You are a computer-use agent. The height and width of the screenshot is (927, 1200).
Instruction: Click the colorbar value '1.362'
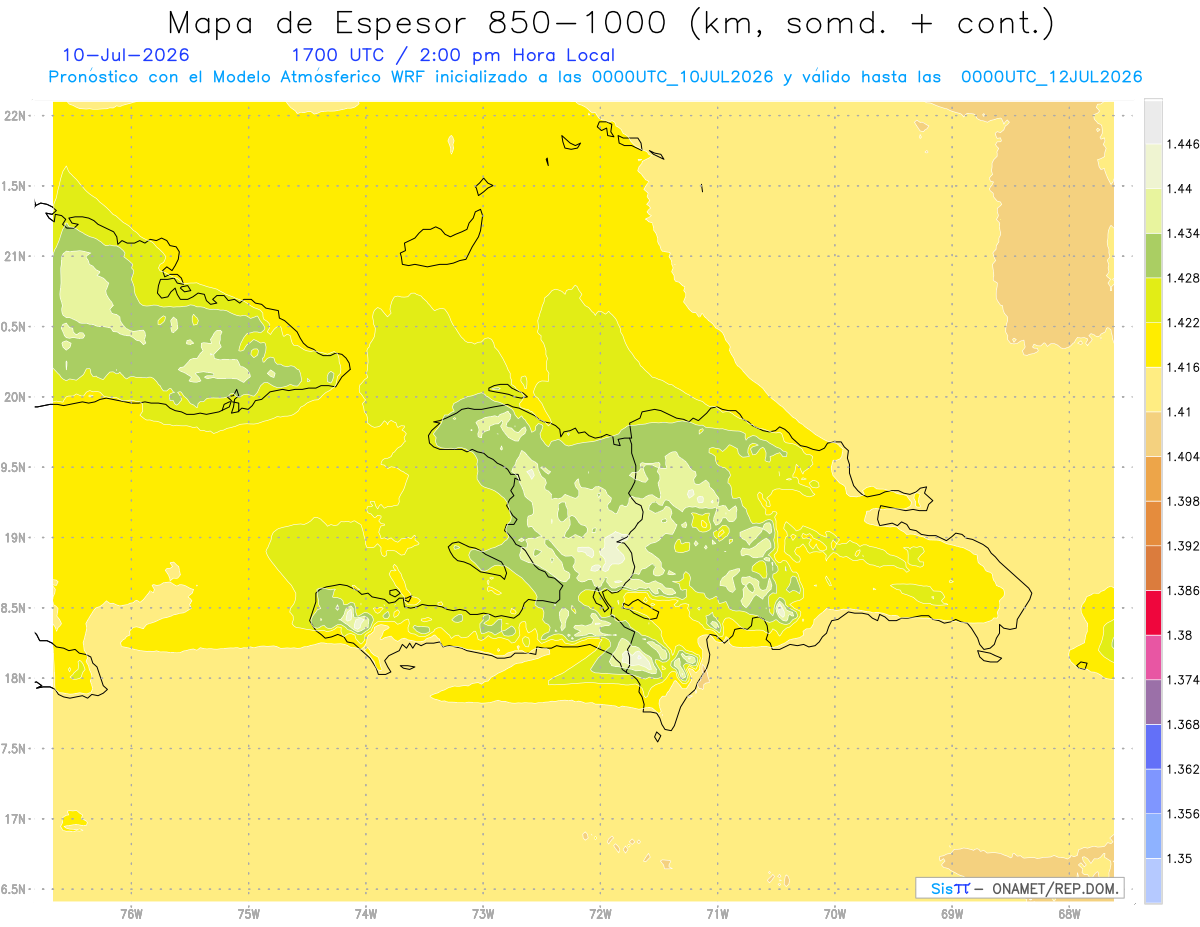point(1183,769)
